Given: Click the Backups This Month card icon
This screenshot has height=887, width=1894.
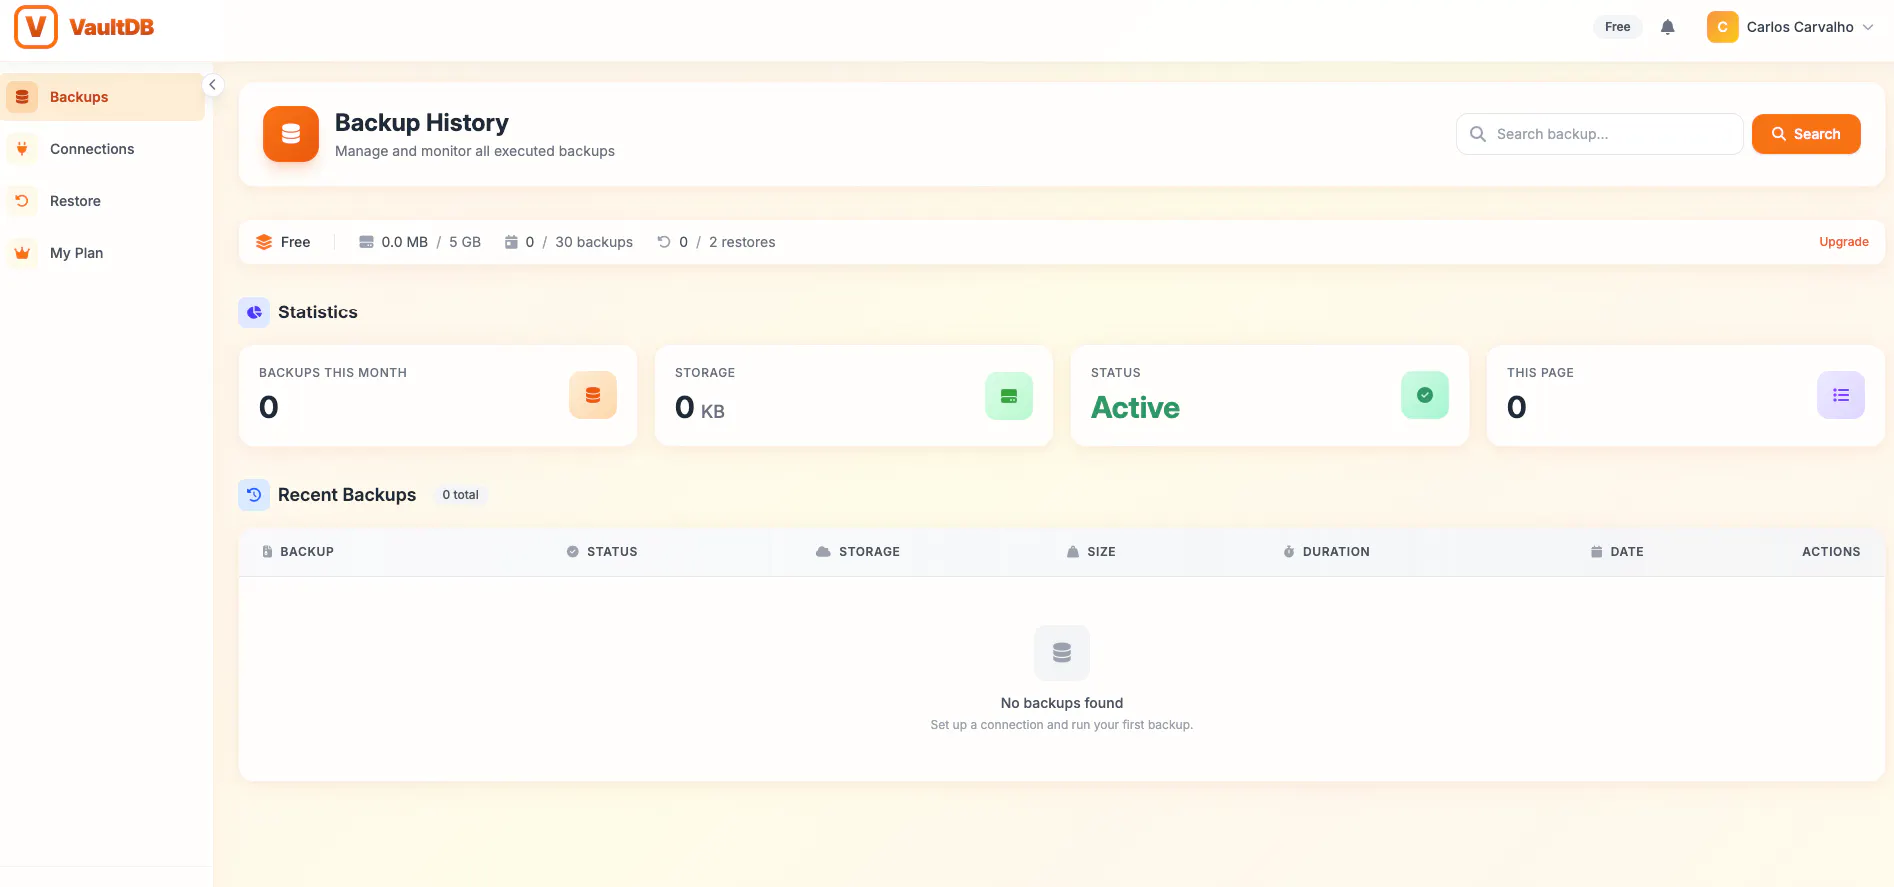Looking at the screenshot, I should 593,395.
